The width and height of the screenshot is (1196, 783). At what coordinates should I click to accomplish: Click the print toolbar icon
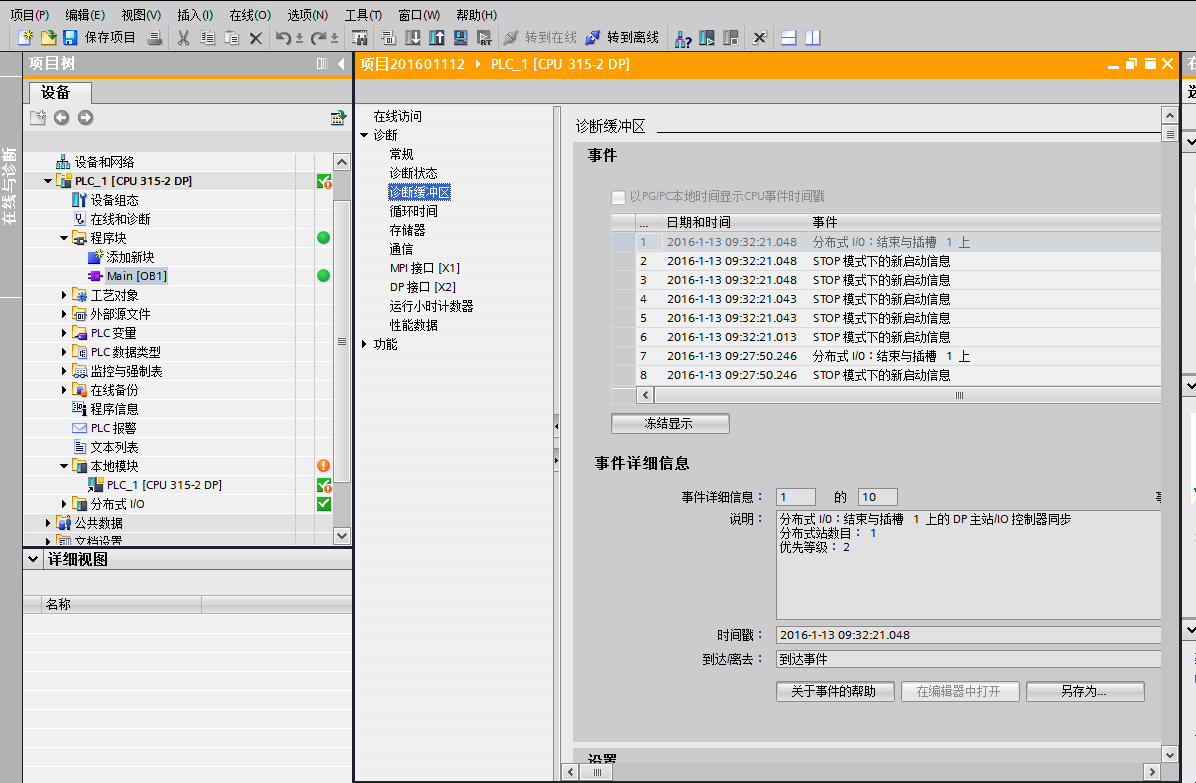click(x=154, y=37)
